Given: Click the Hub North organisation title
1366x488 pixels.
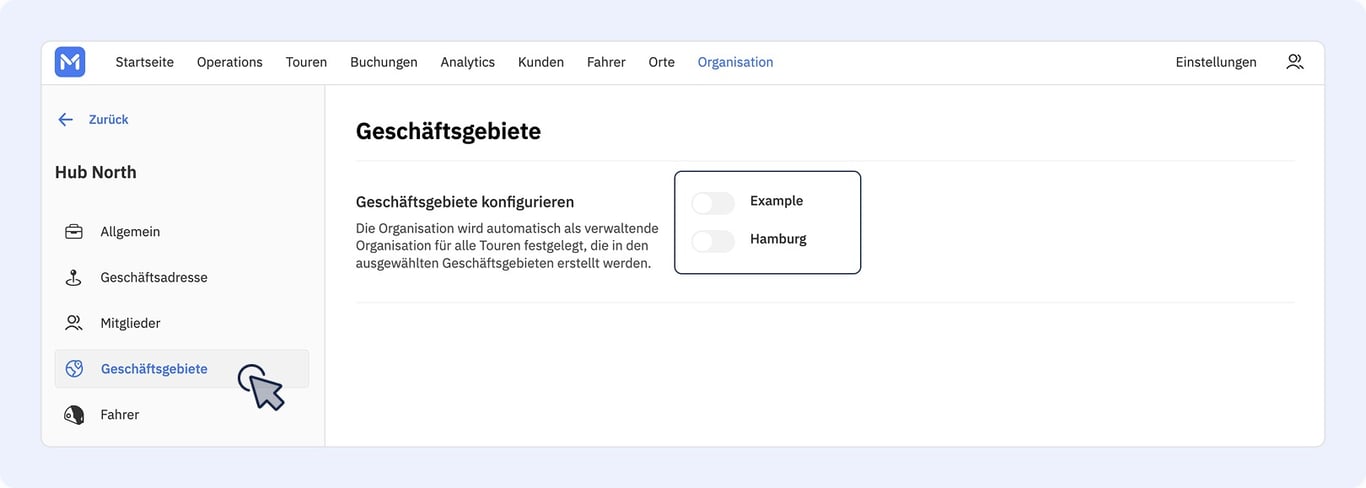Looking at the screenshot, I should tap(96, 172).
